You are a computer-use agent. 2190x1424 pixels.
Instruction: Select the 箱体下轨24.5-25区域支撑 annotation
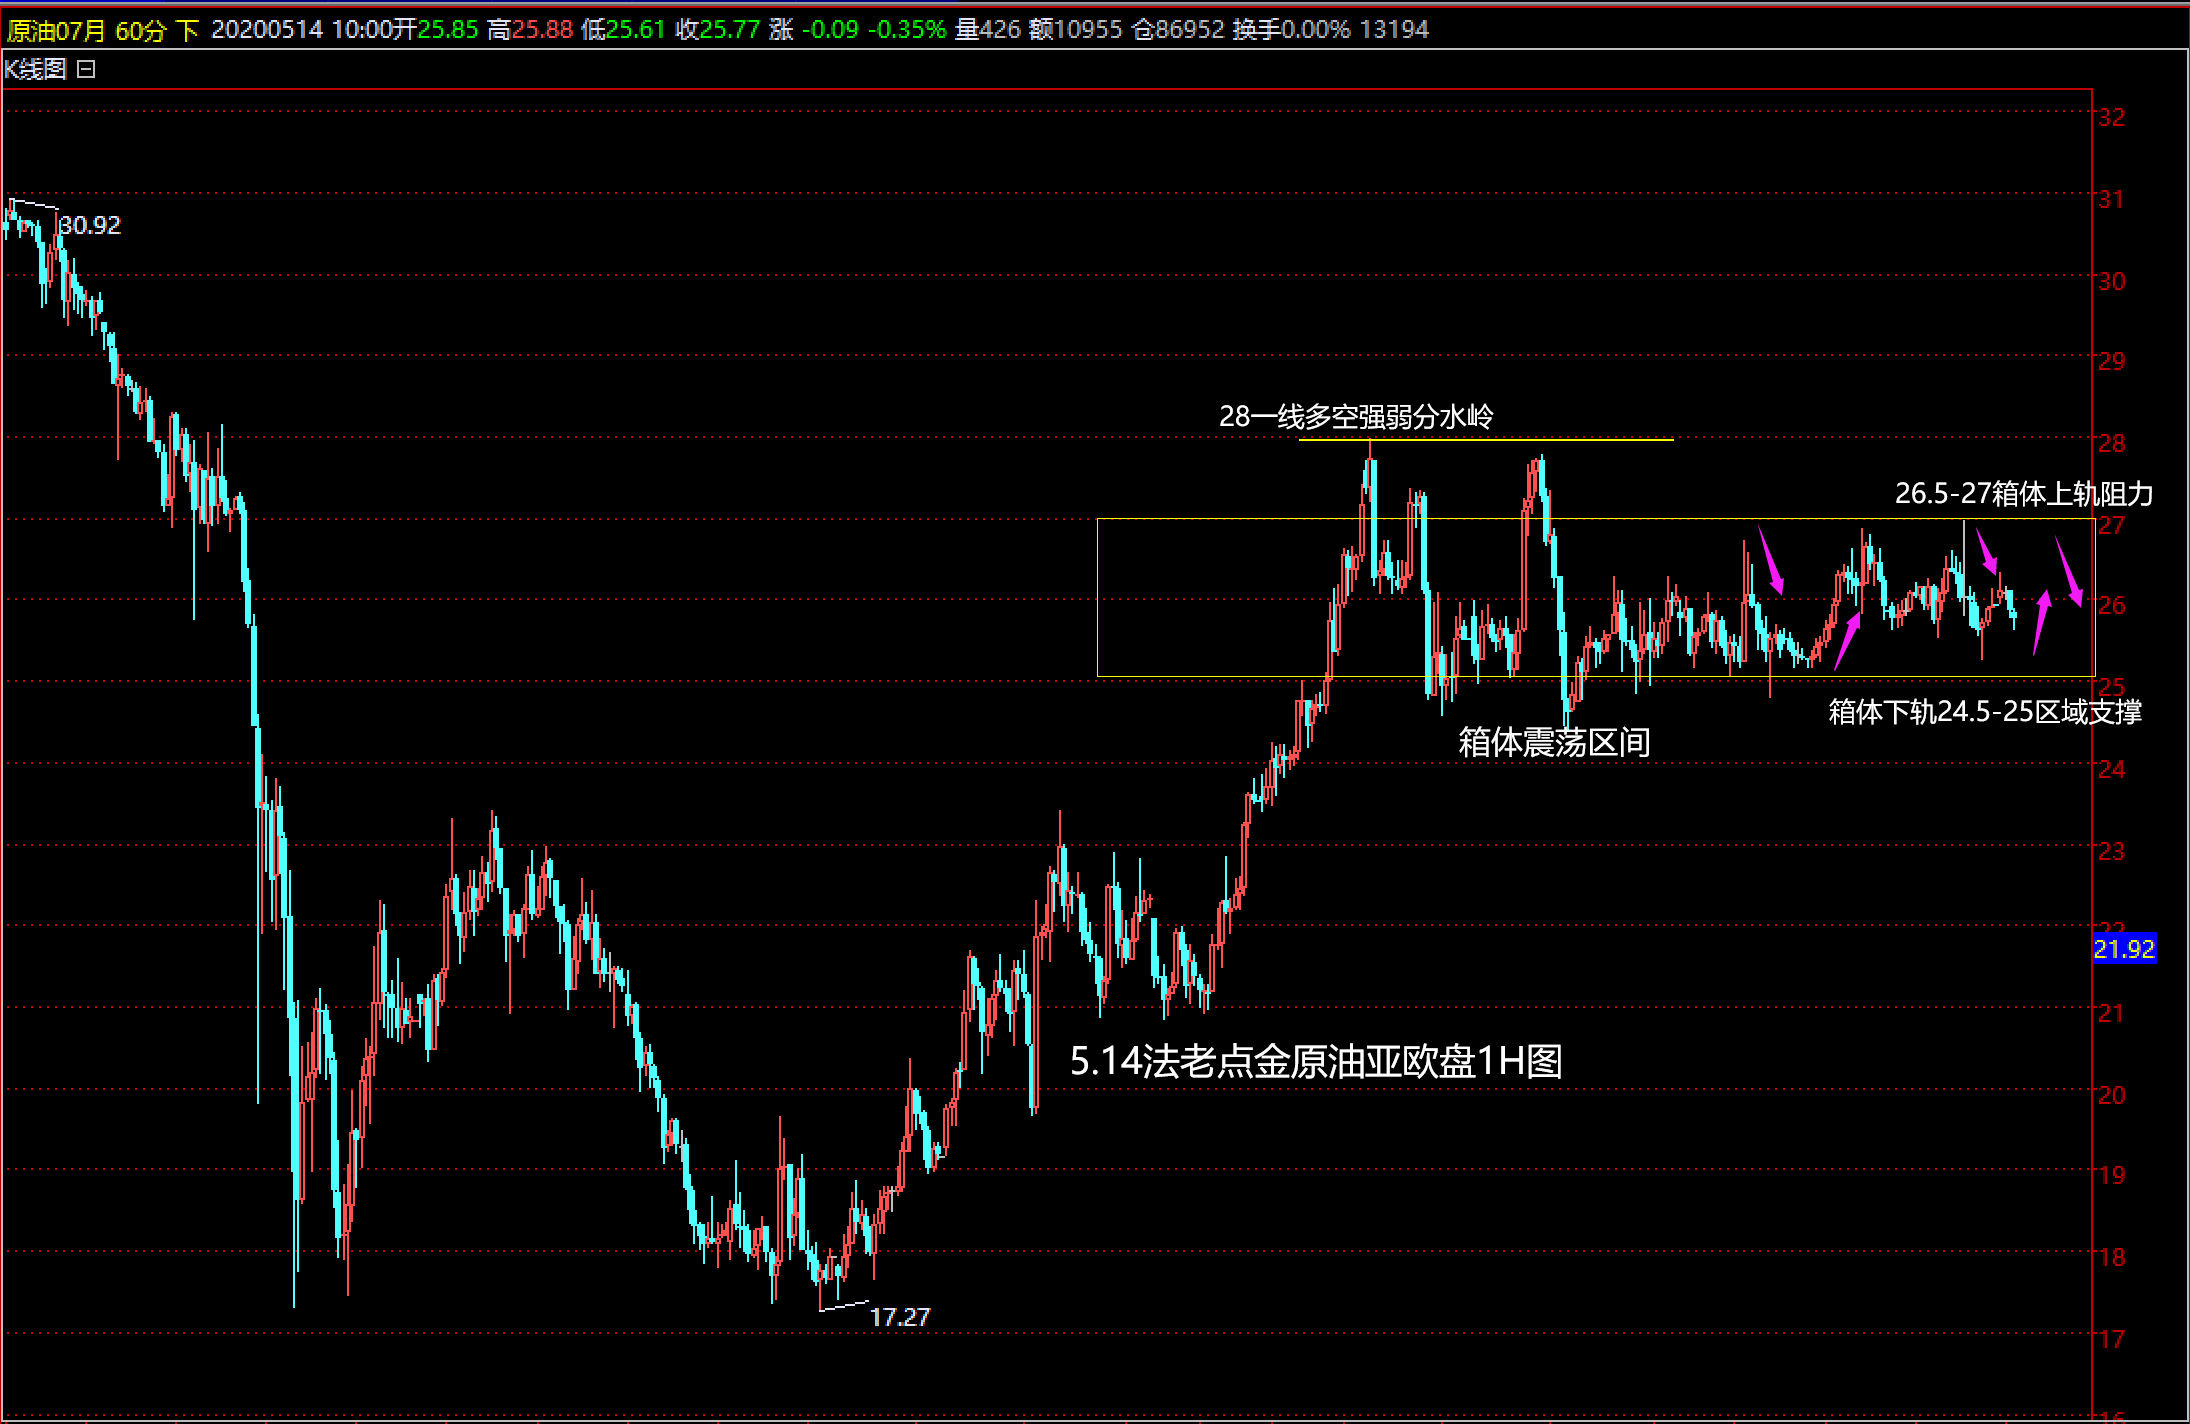pos(1984,711)
